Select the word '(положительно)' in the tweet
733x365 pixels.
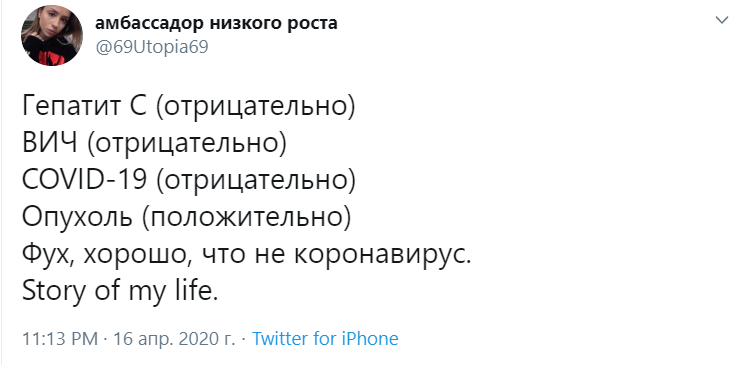tap(244, 218)
